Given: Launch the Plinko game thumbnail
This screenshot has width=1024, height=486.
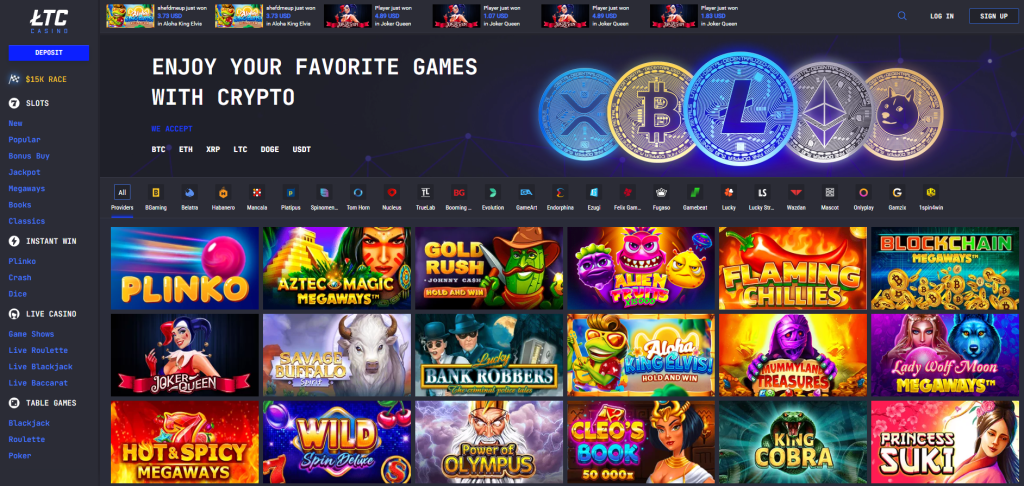Looking at the screenshot, I should pos(185,268).
